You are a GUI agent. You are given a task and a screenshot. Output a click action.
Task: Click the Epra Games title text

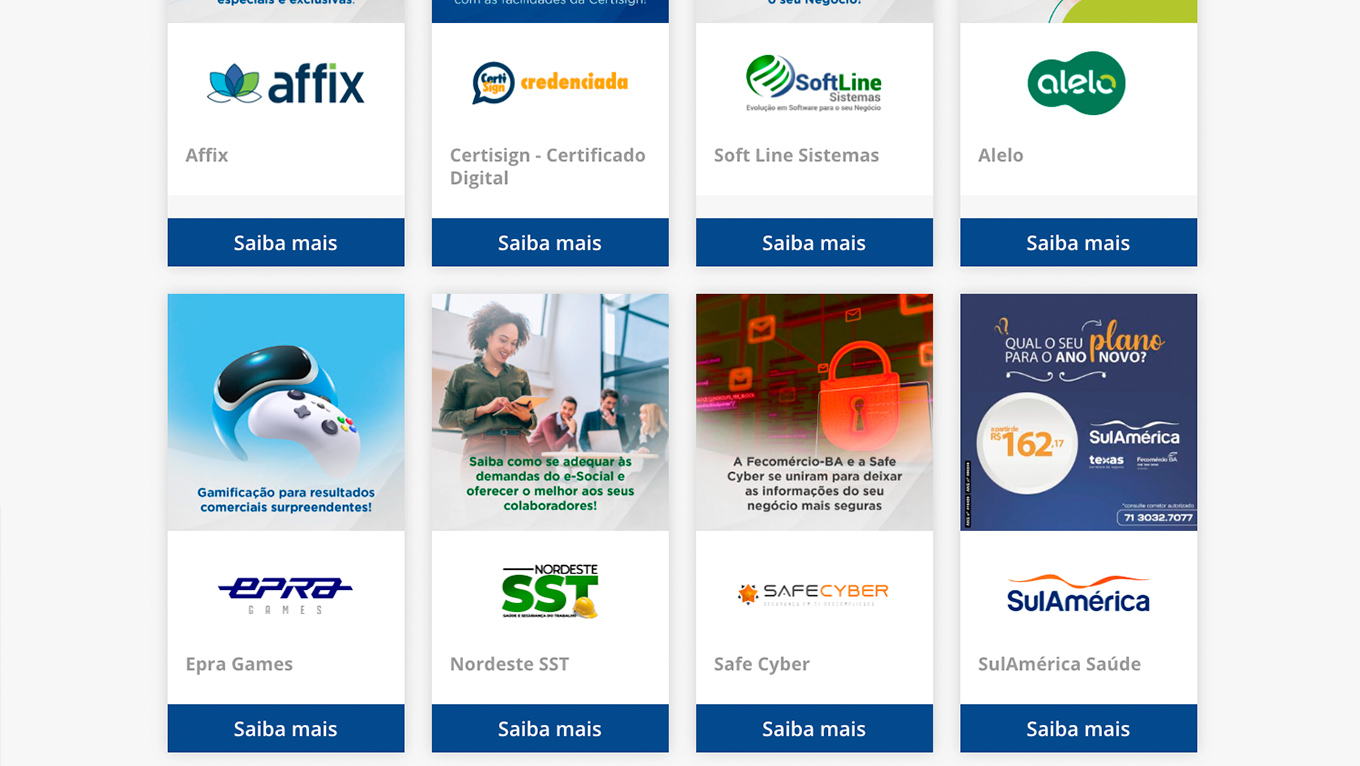coord(239,664)
